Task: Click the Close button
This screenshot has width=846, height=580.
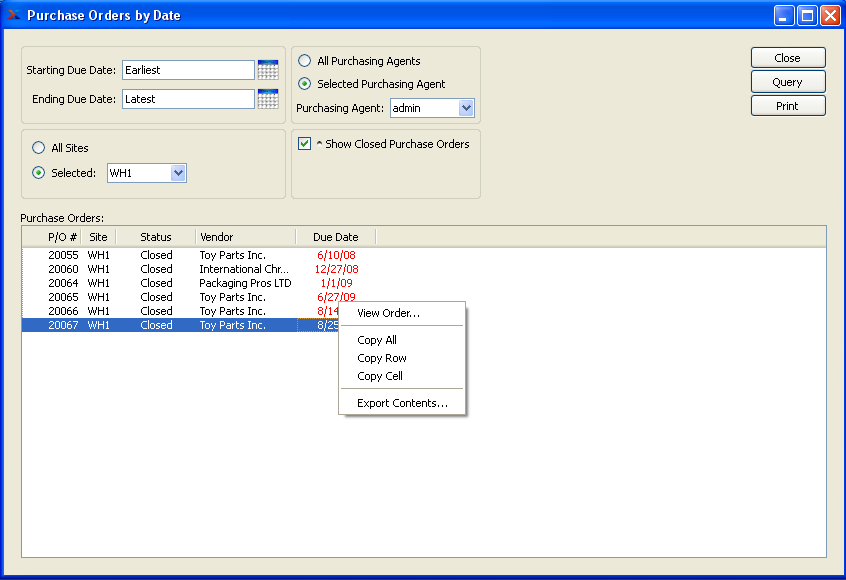Action: pyautogui.click(x=788, y=58)
